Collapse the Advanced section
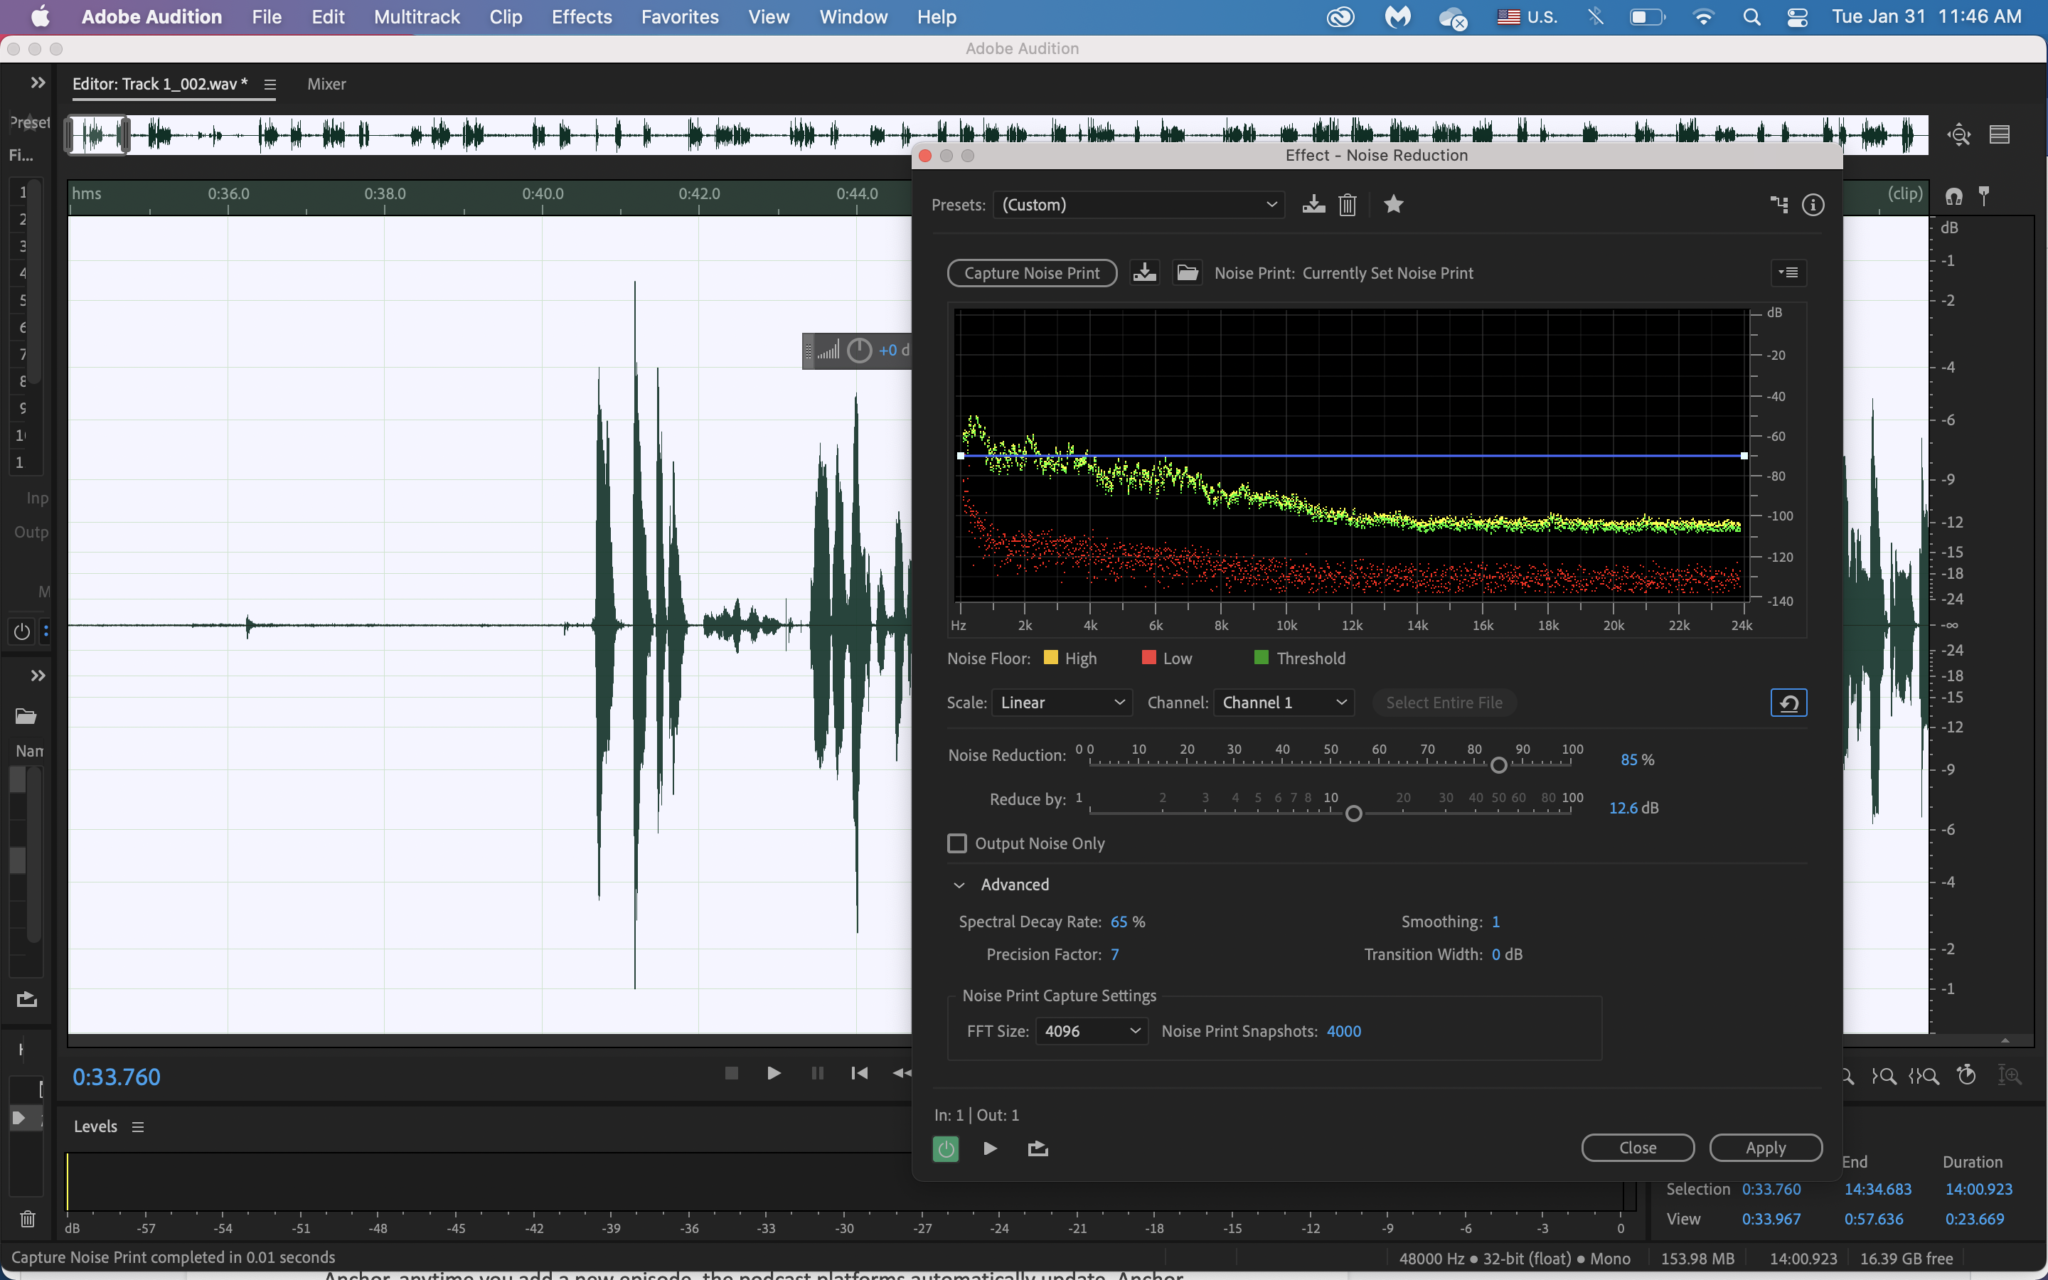 (959, 885)
